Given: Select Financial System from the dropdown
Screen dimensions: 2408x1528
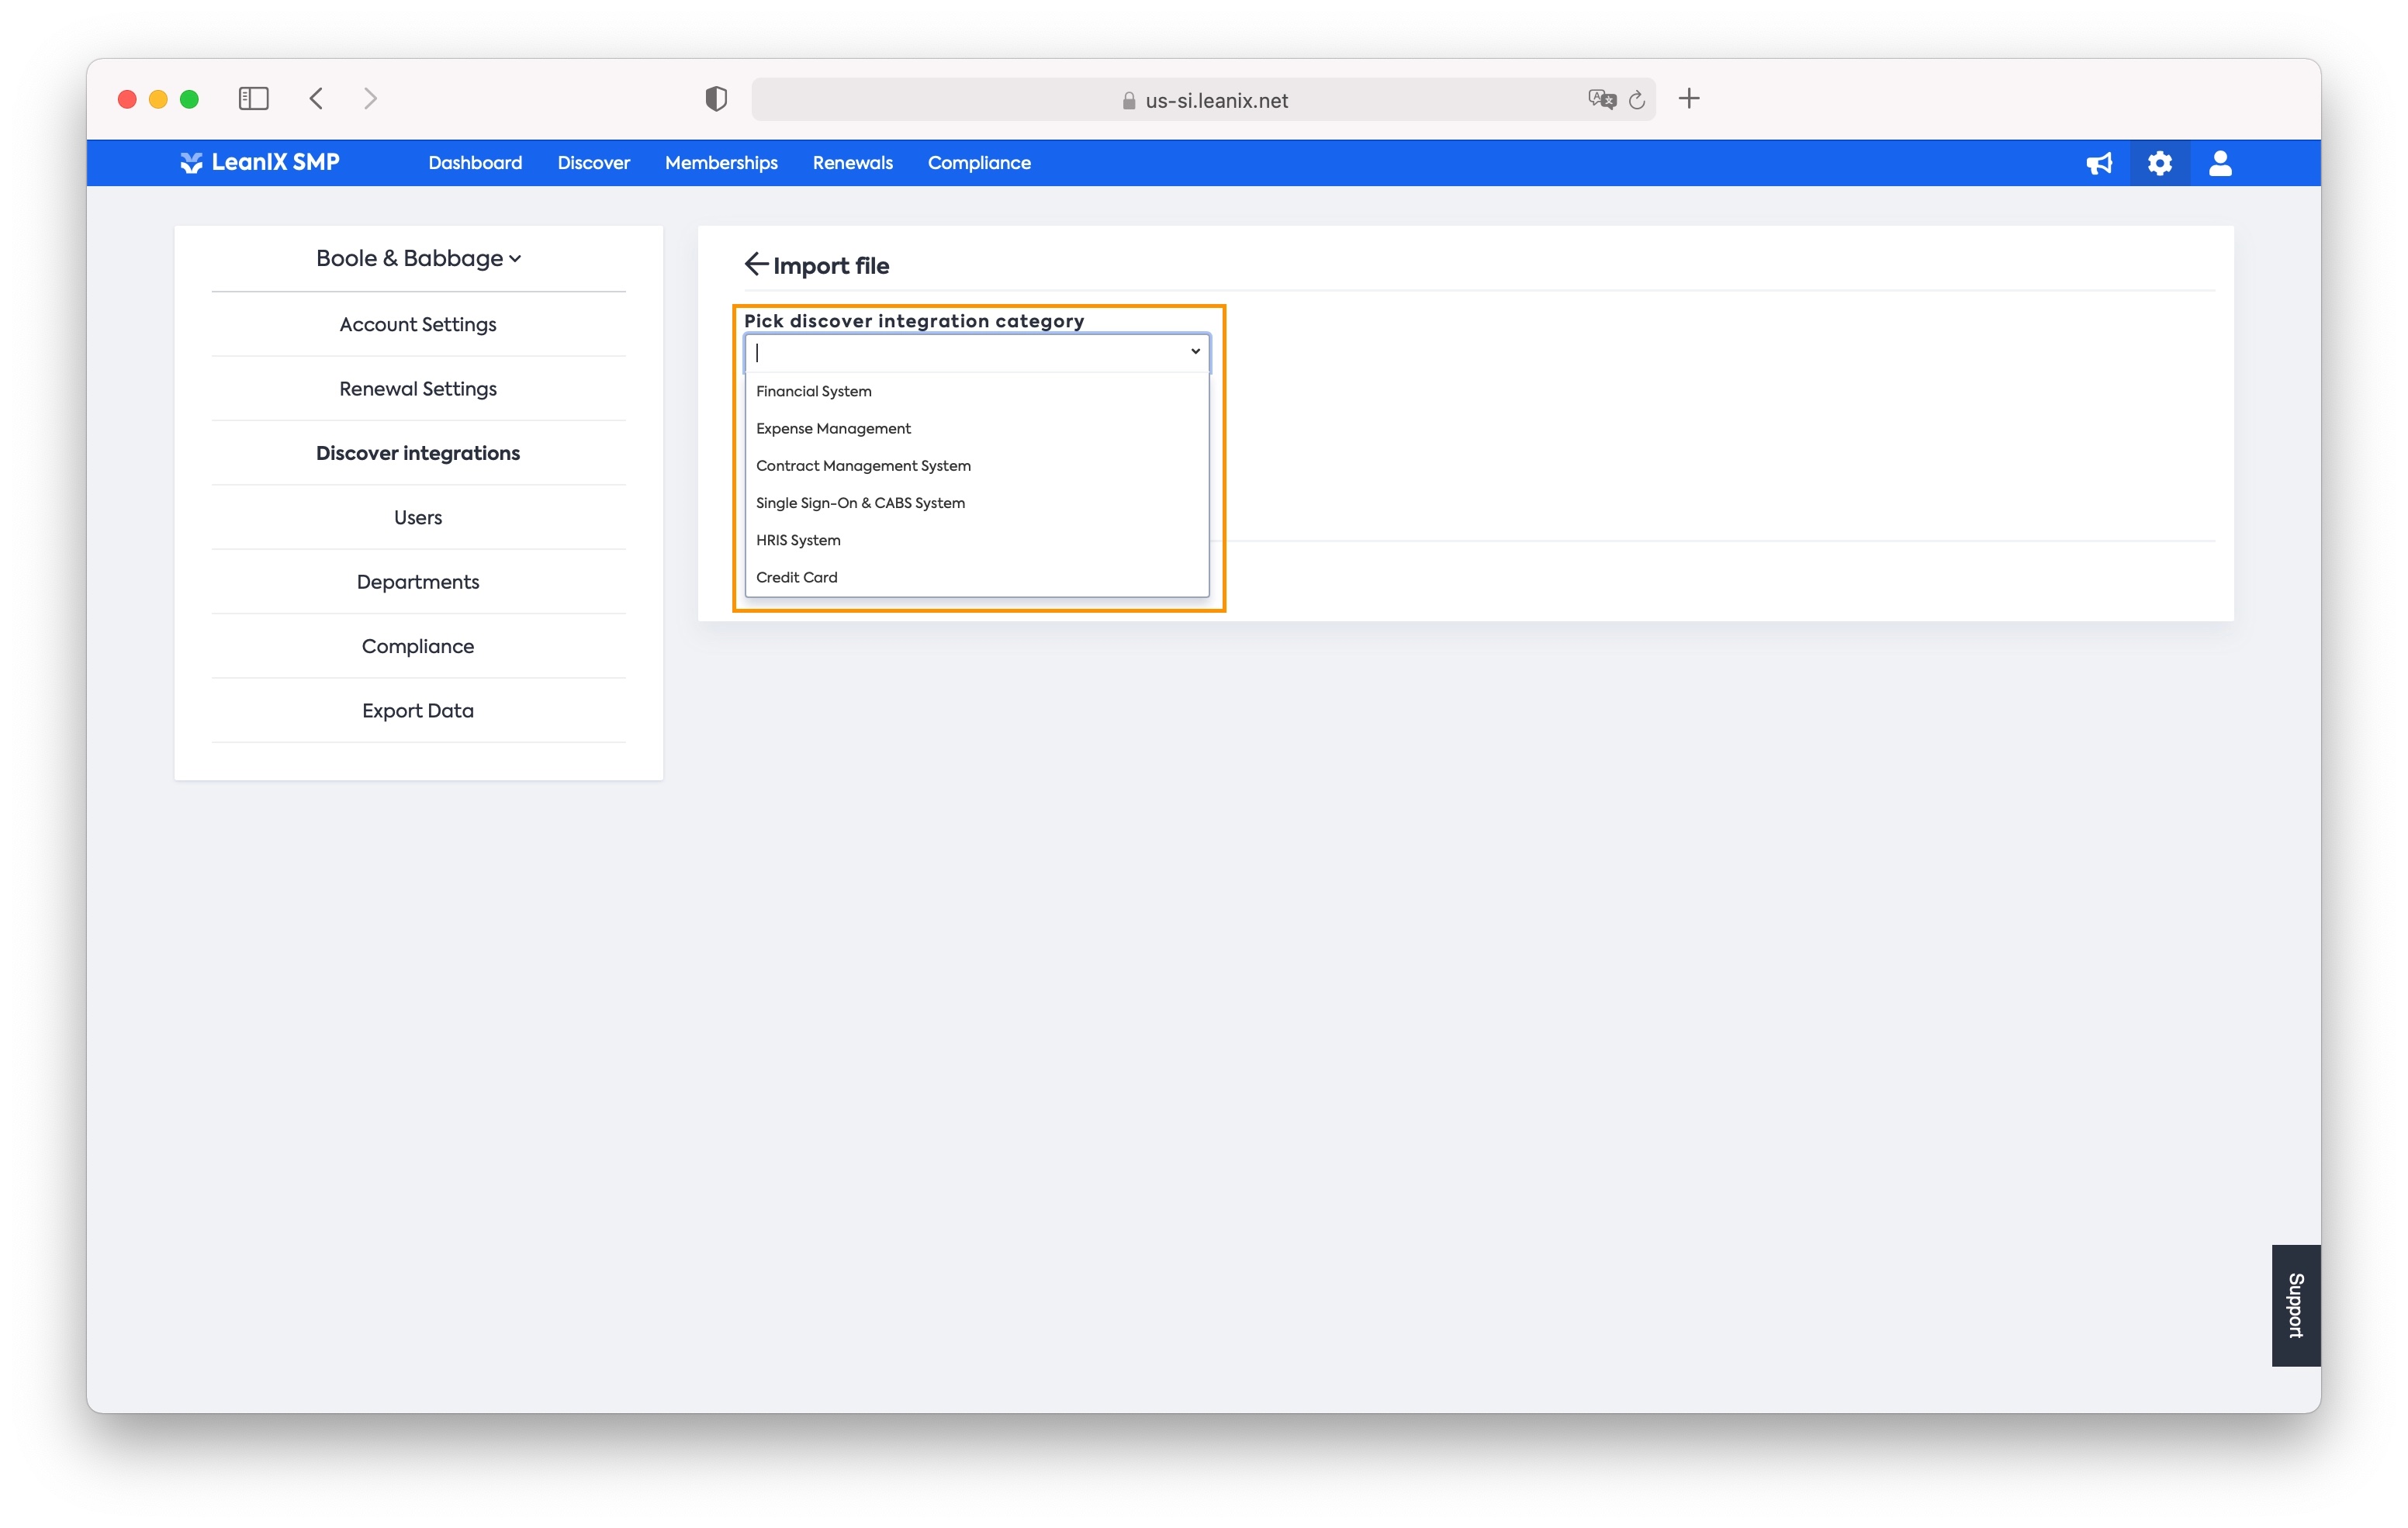Looking at the screenshot, I should click(813, 391).
